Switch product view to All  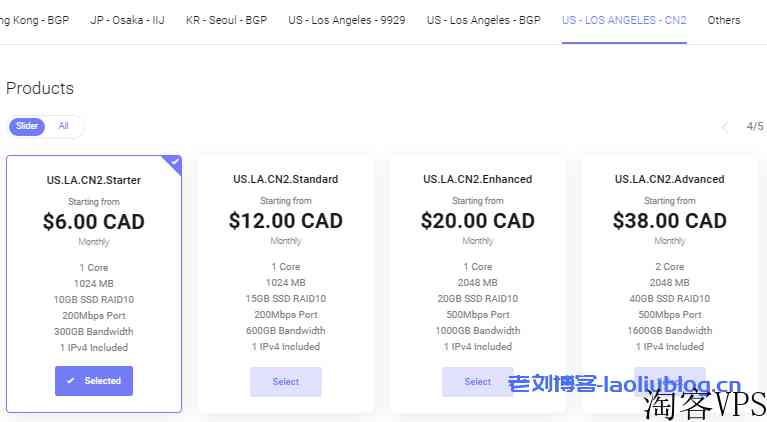[63, 126]
